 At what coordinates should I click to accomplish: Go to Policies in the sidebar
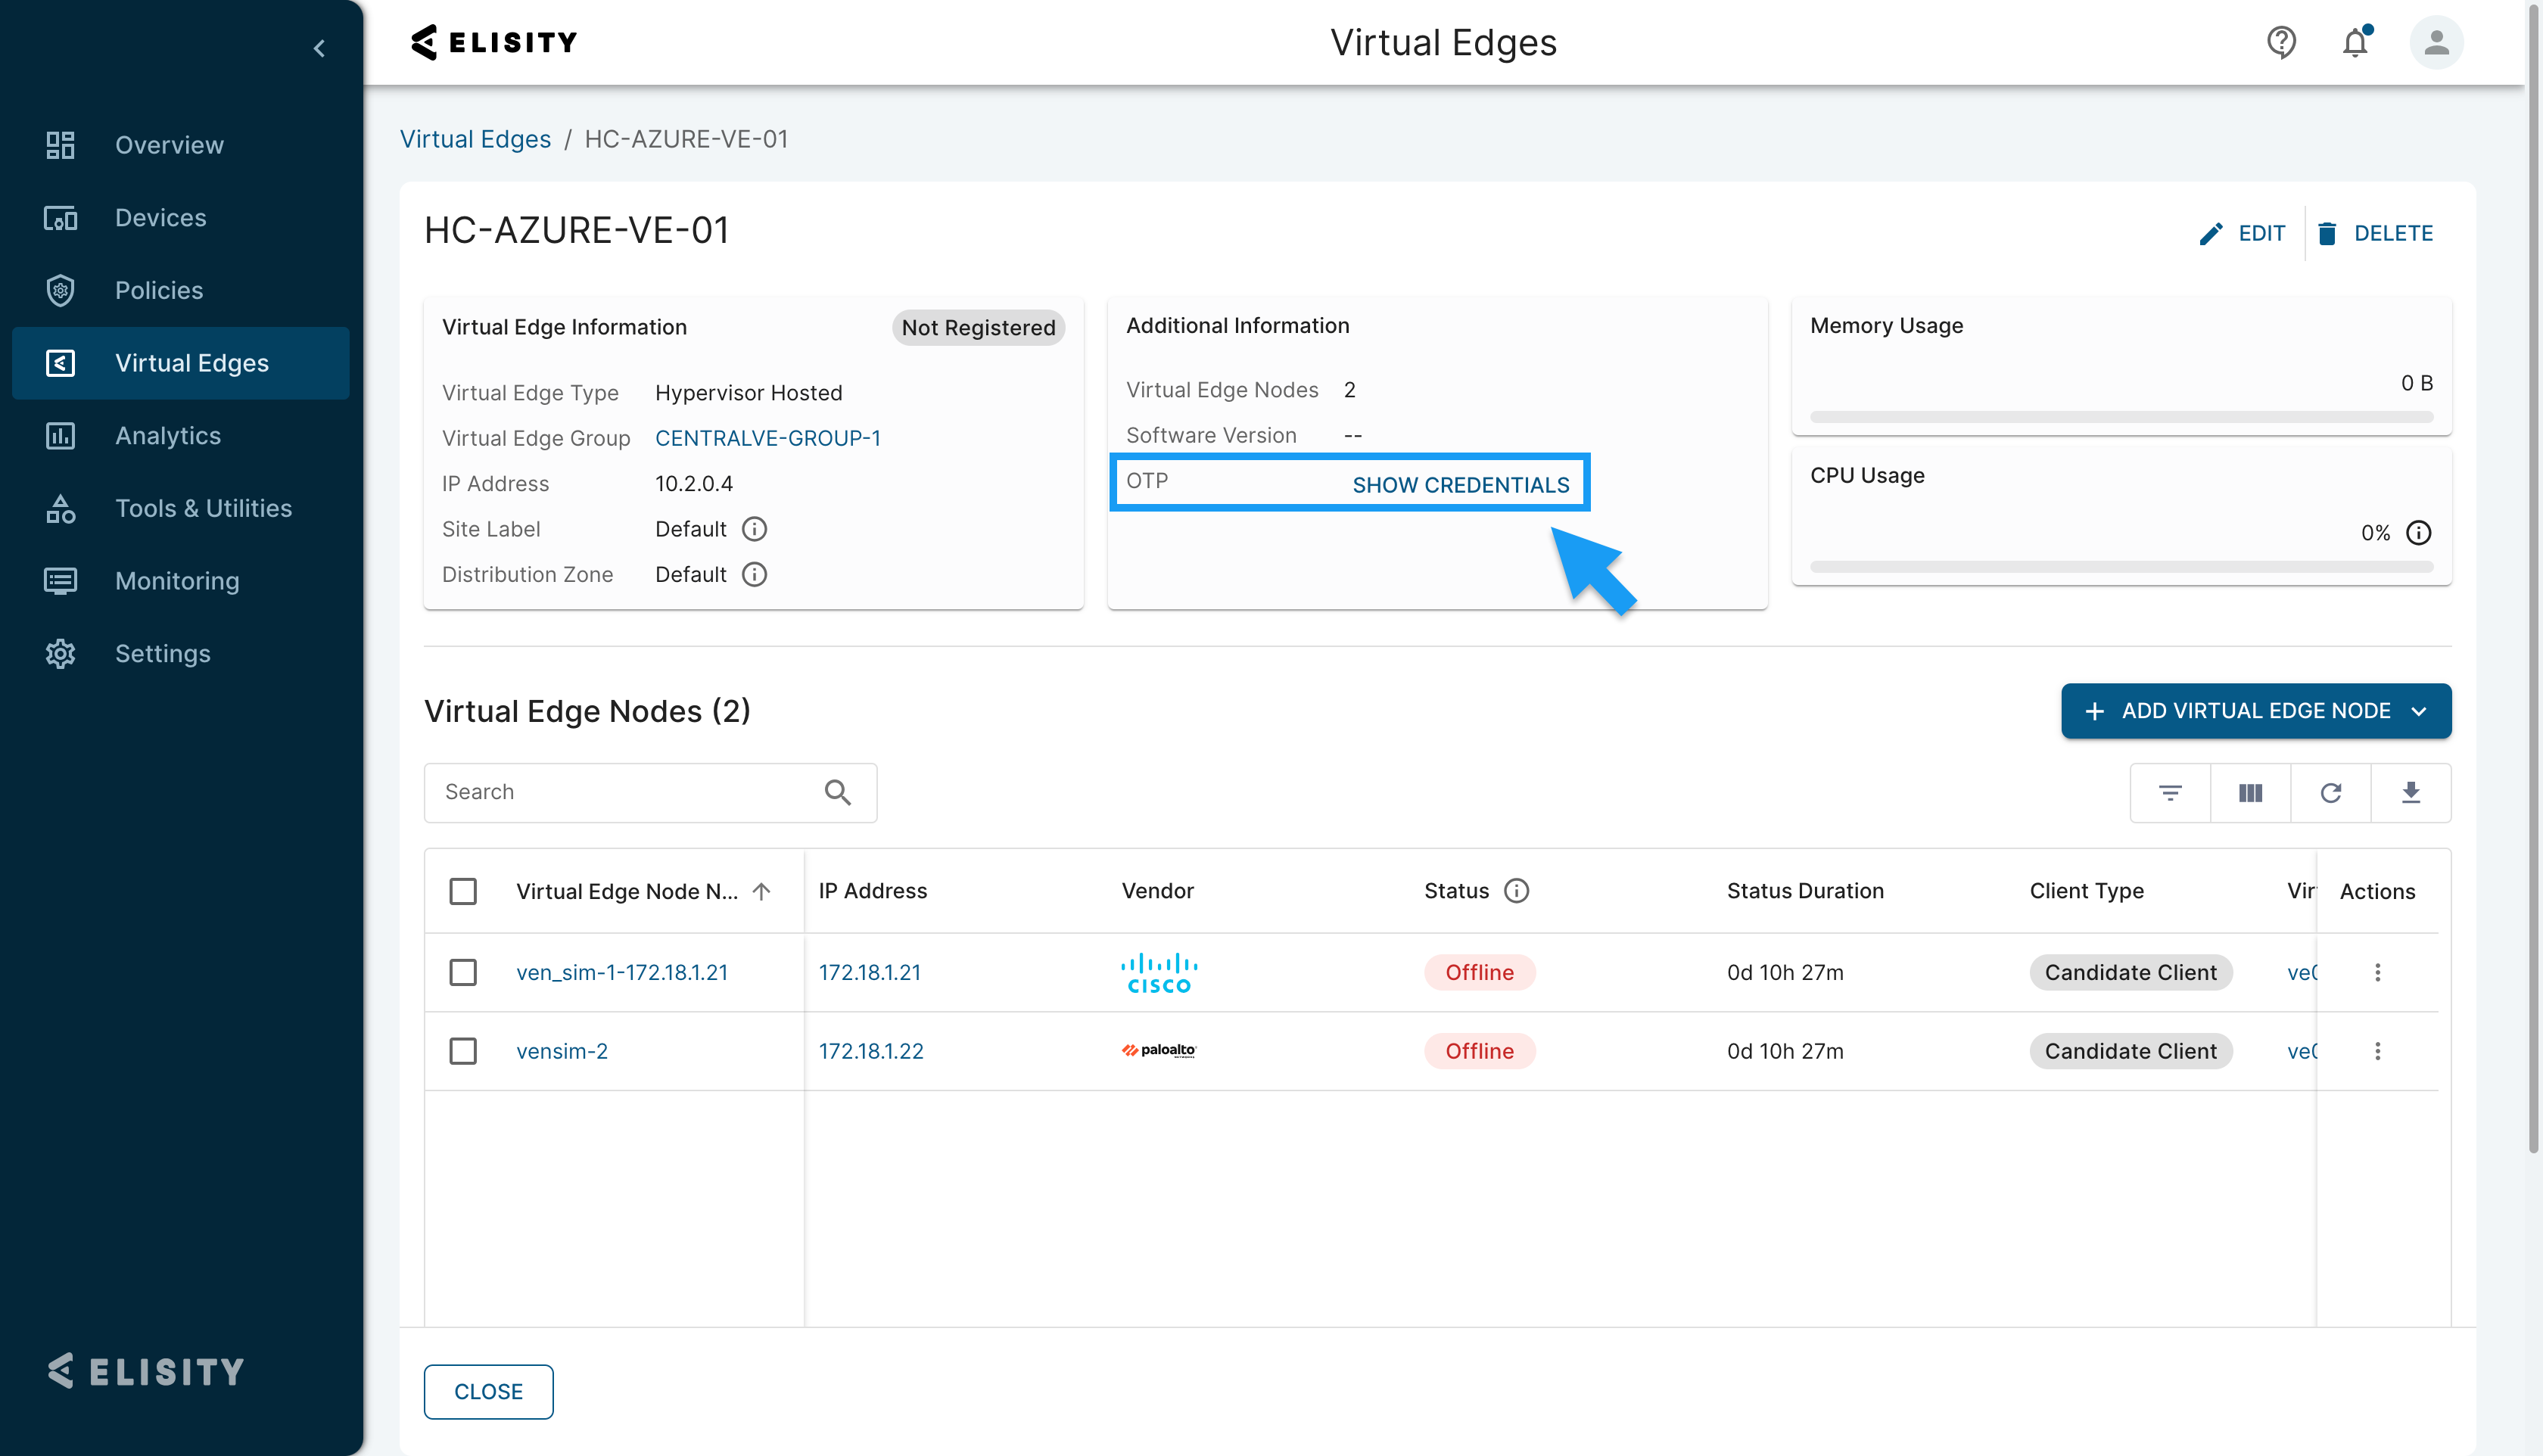click(x=159, y=290)
